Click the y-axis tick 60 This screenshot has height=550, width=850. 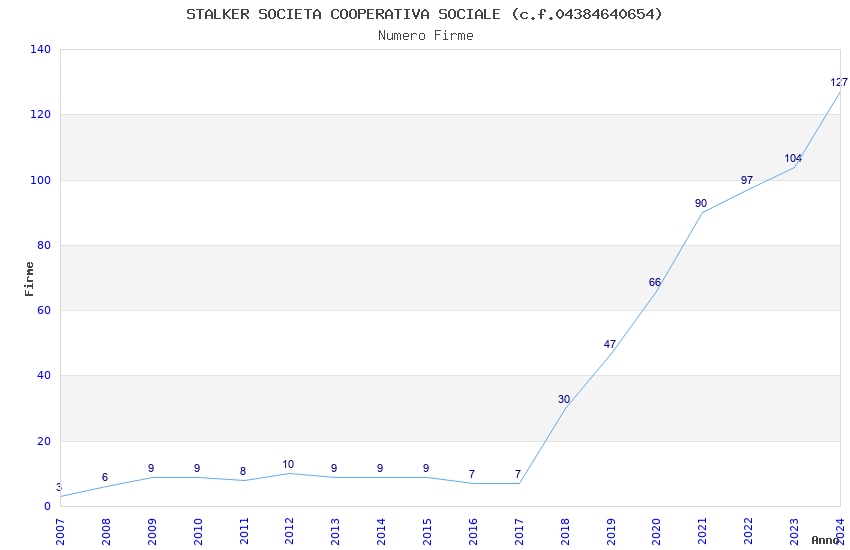(43, 310)
